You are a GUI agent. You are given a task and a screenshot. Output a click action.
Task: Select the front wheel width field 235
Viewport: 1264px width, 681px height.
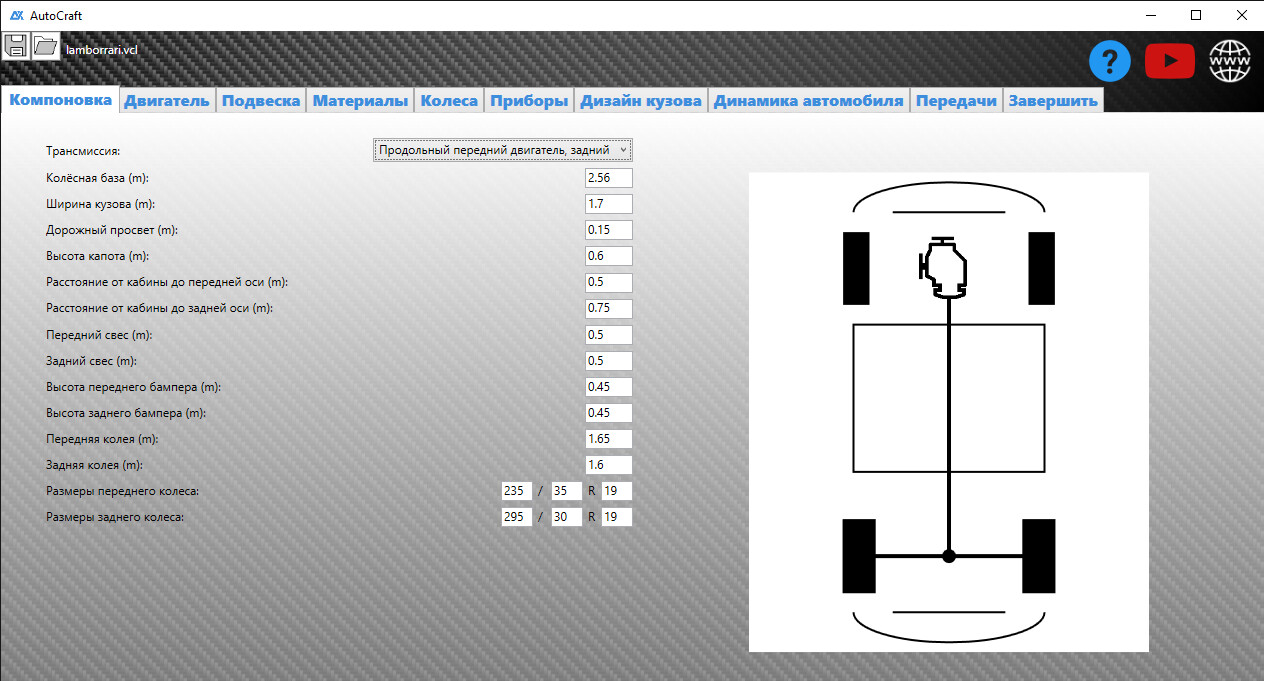[517, 491]
